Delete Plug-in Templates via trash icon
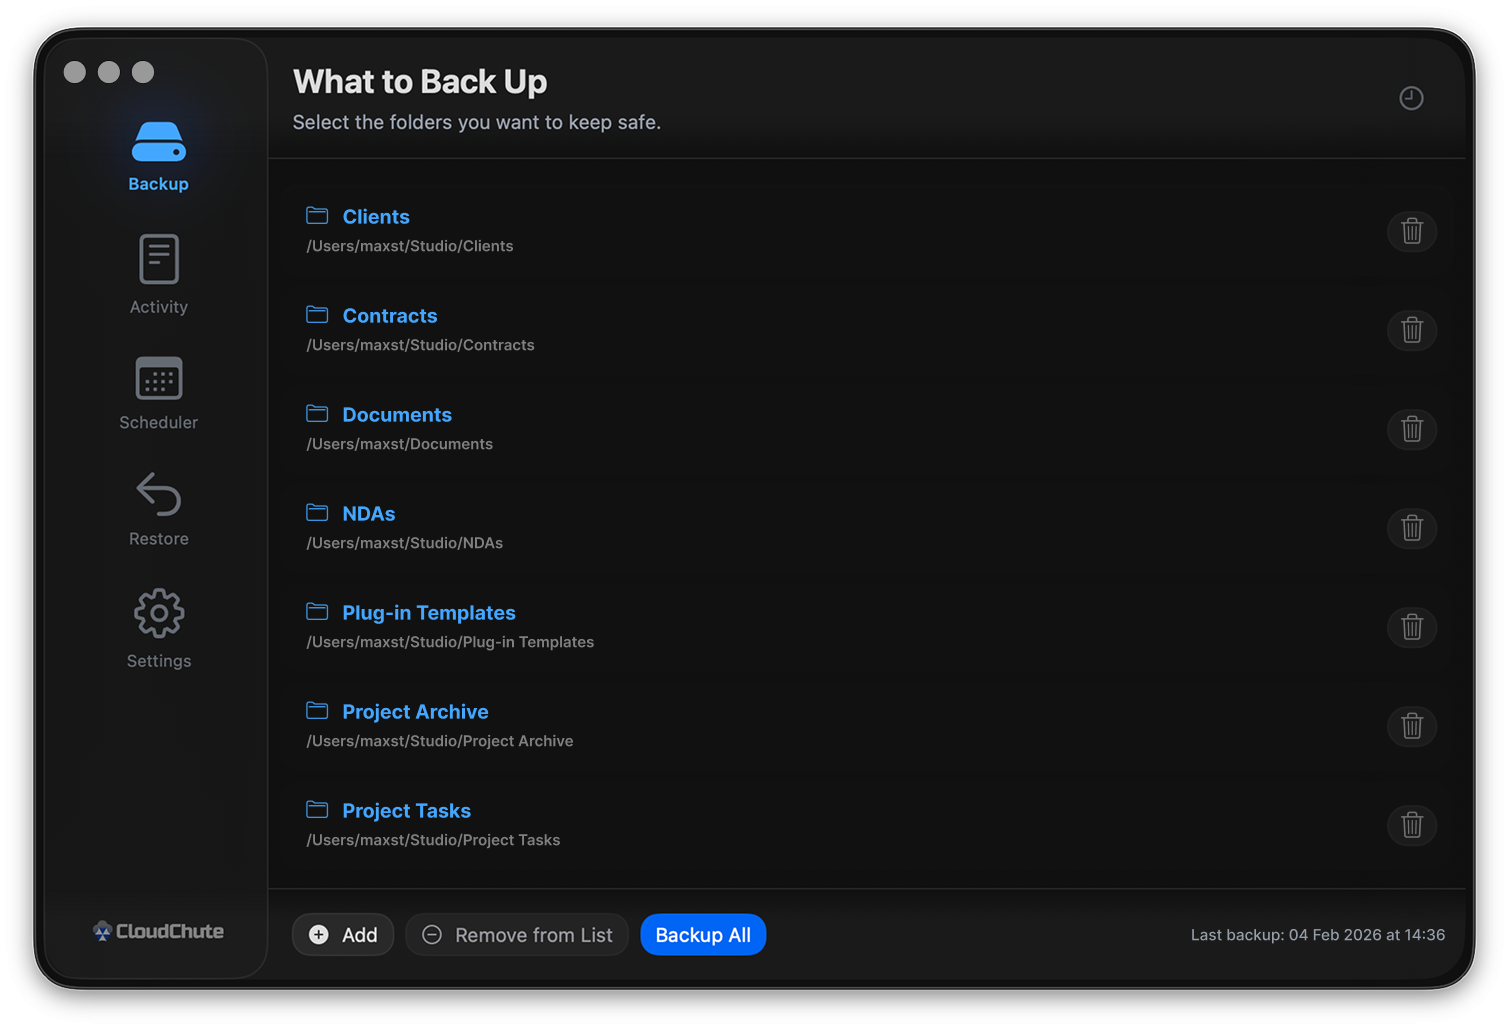The height and width of the screenshot is (1029, 1509). click(x=1411, y=627)
